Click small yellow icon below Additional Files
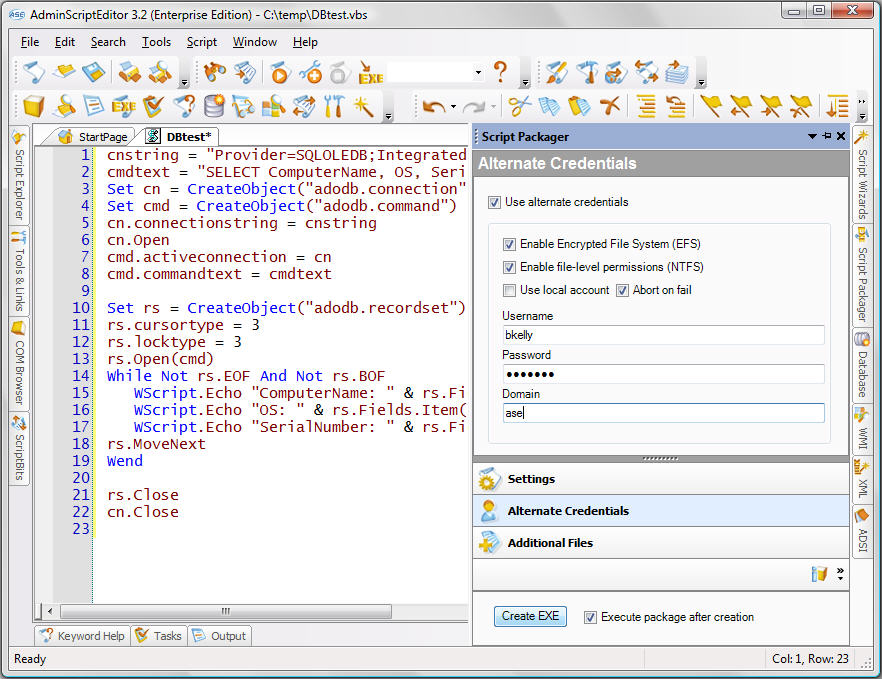 click(820, 574)
